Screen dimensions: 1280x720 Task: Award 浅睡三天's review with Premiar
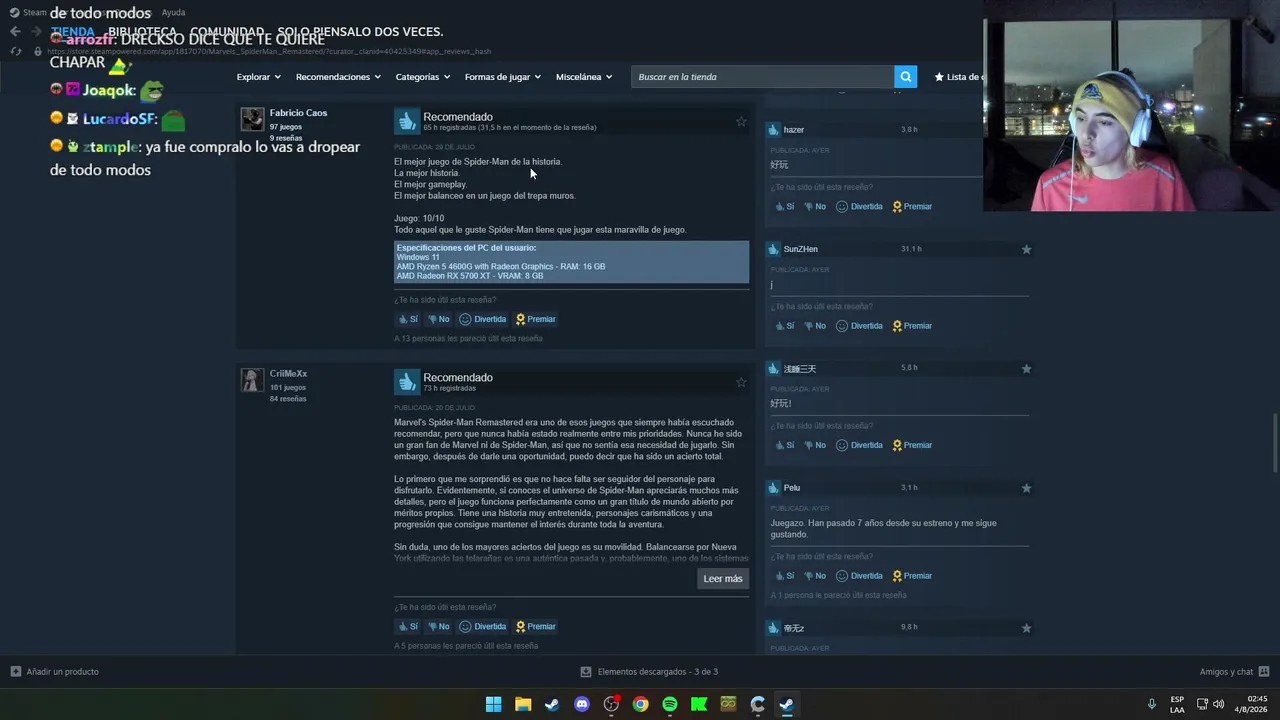[912, 445]
